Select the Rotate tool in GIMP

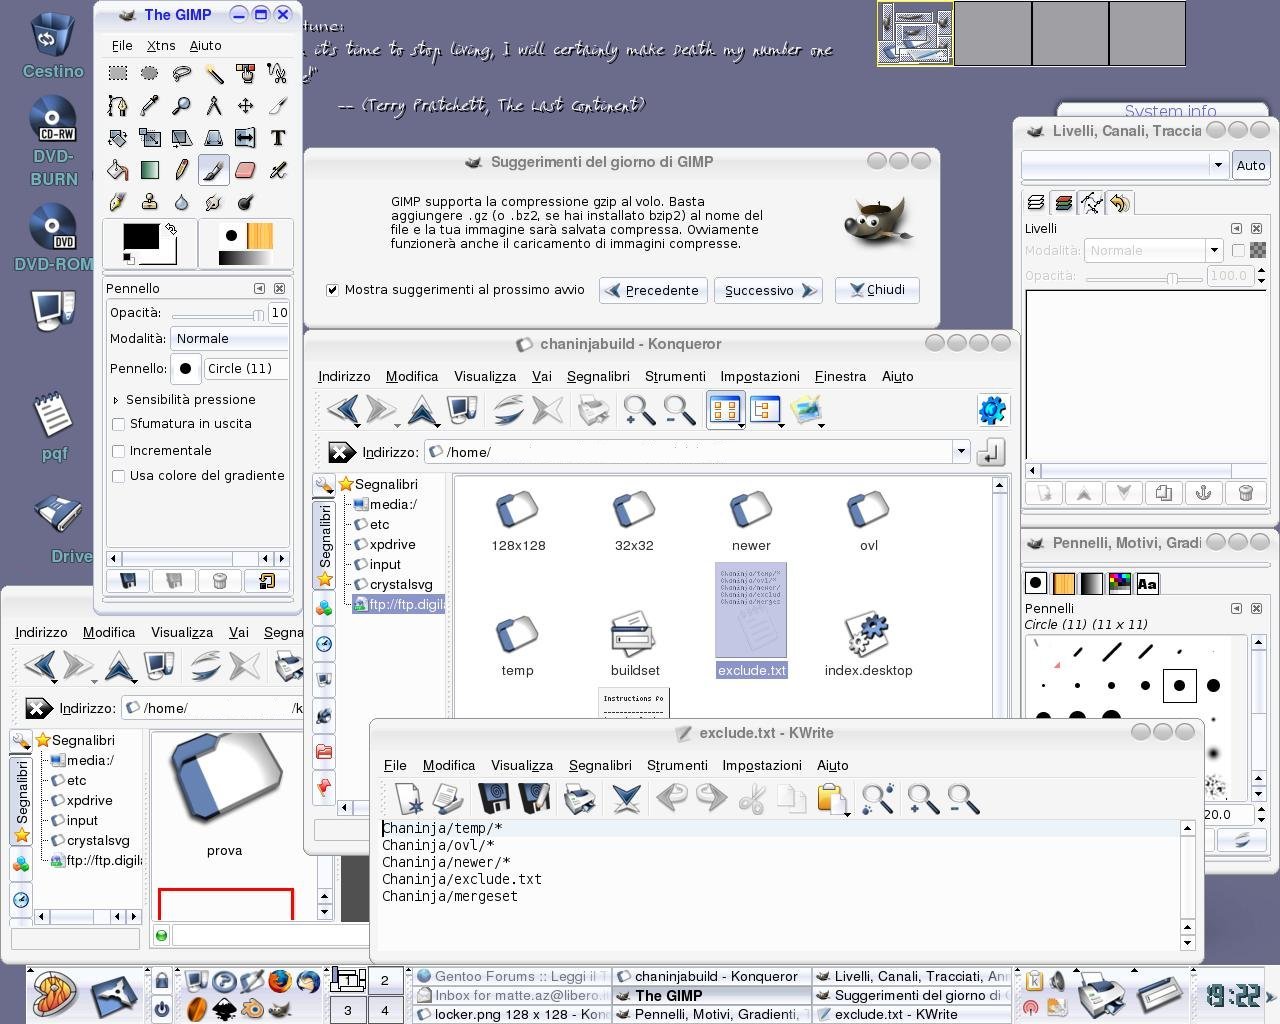(118, 138)
